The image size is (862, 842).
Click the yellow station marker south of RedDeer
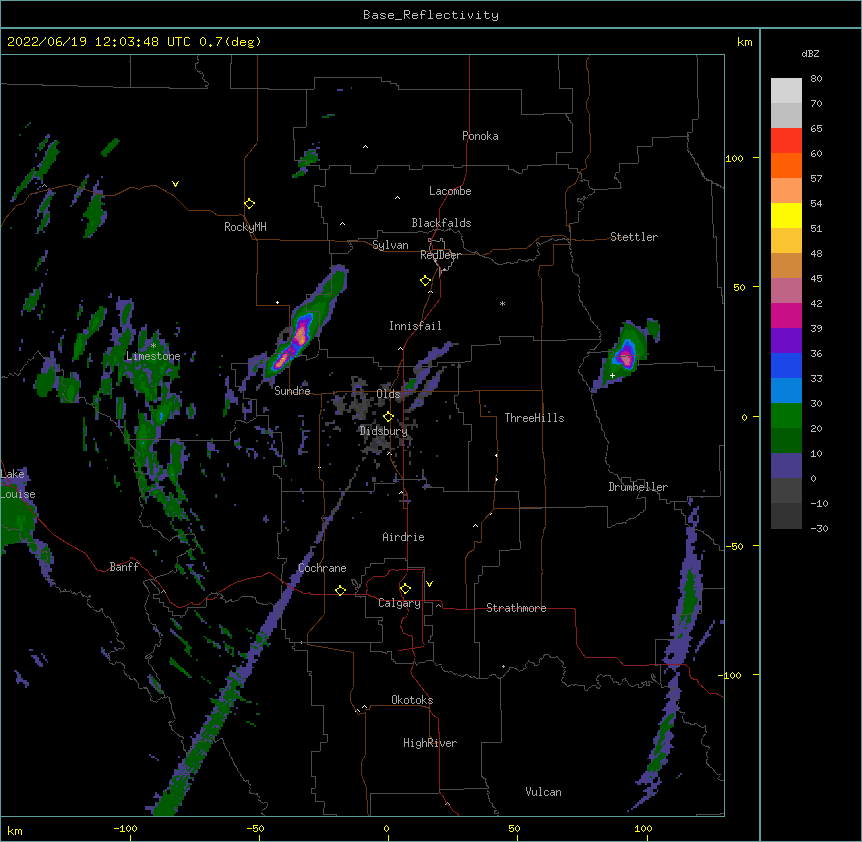tap(425, 281)
